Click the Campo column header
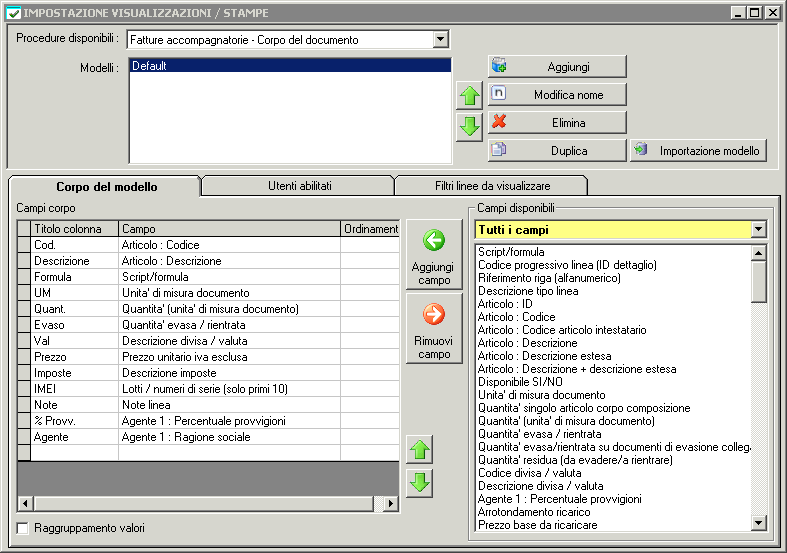The image size is (787, 553). (229, 229)
